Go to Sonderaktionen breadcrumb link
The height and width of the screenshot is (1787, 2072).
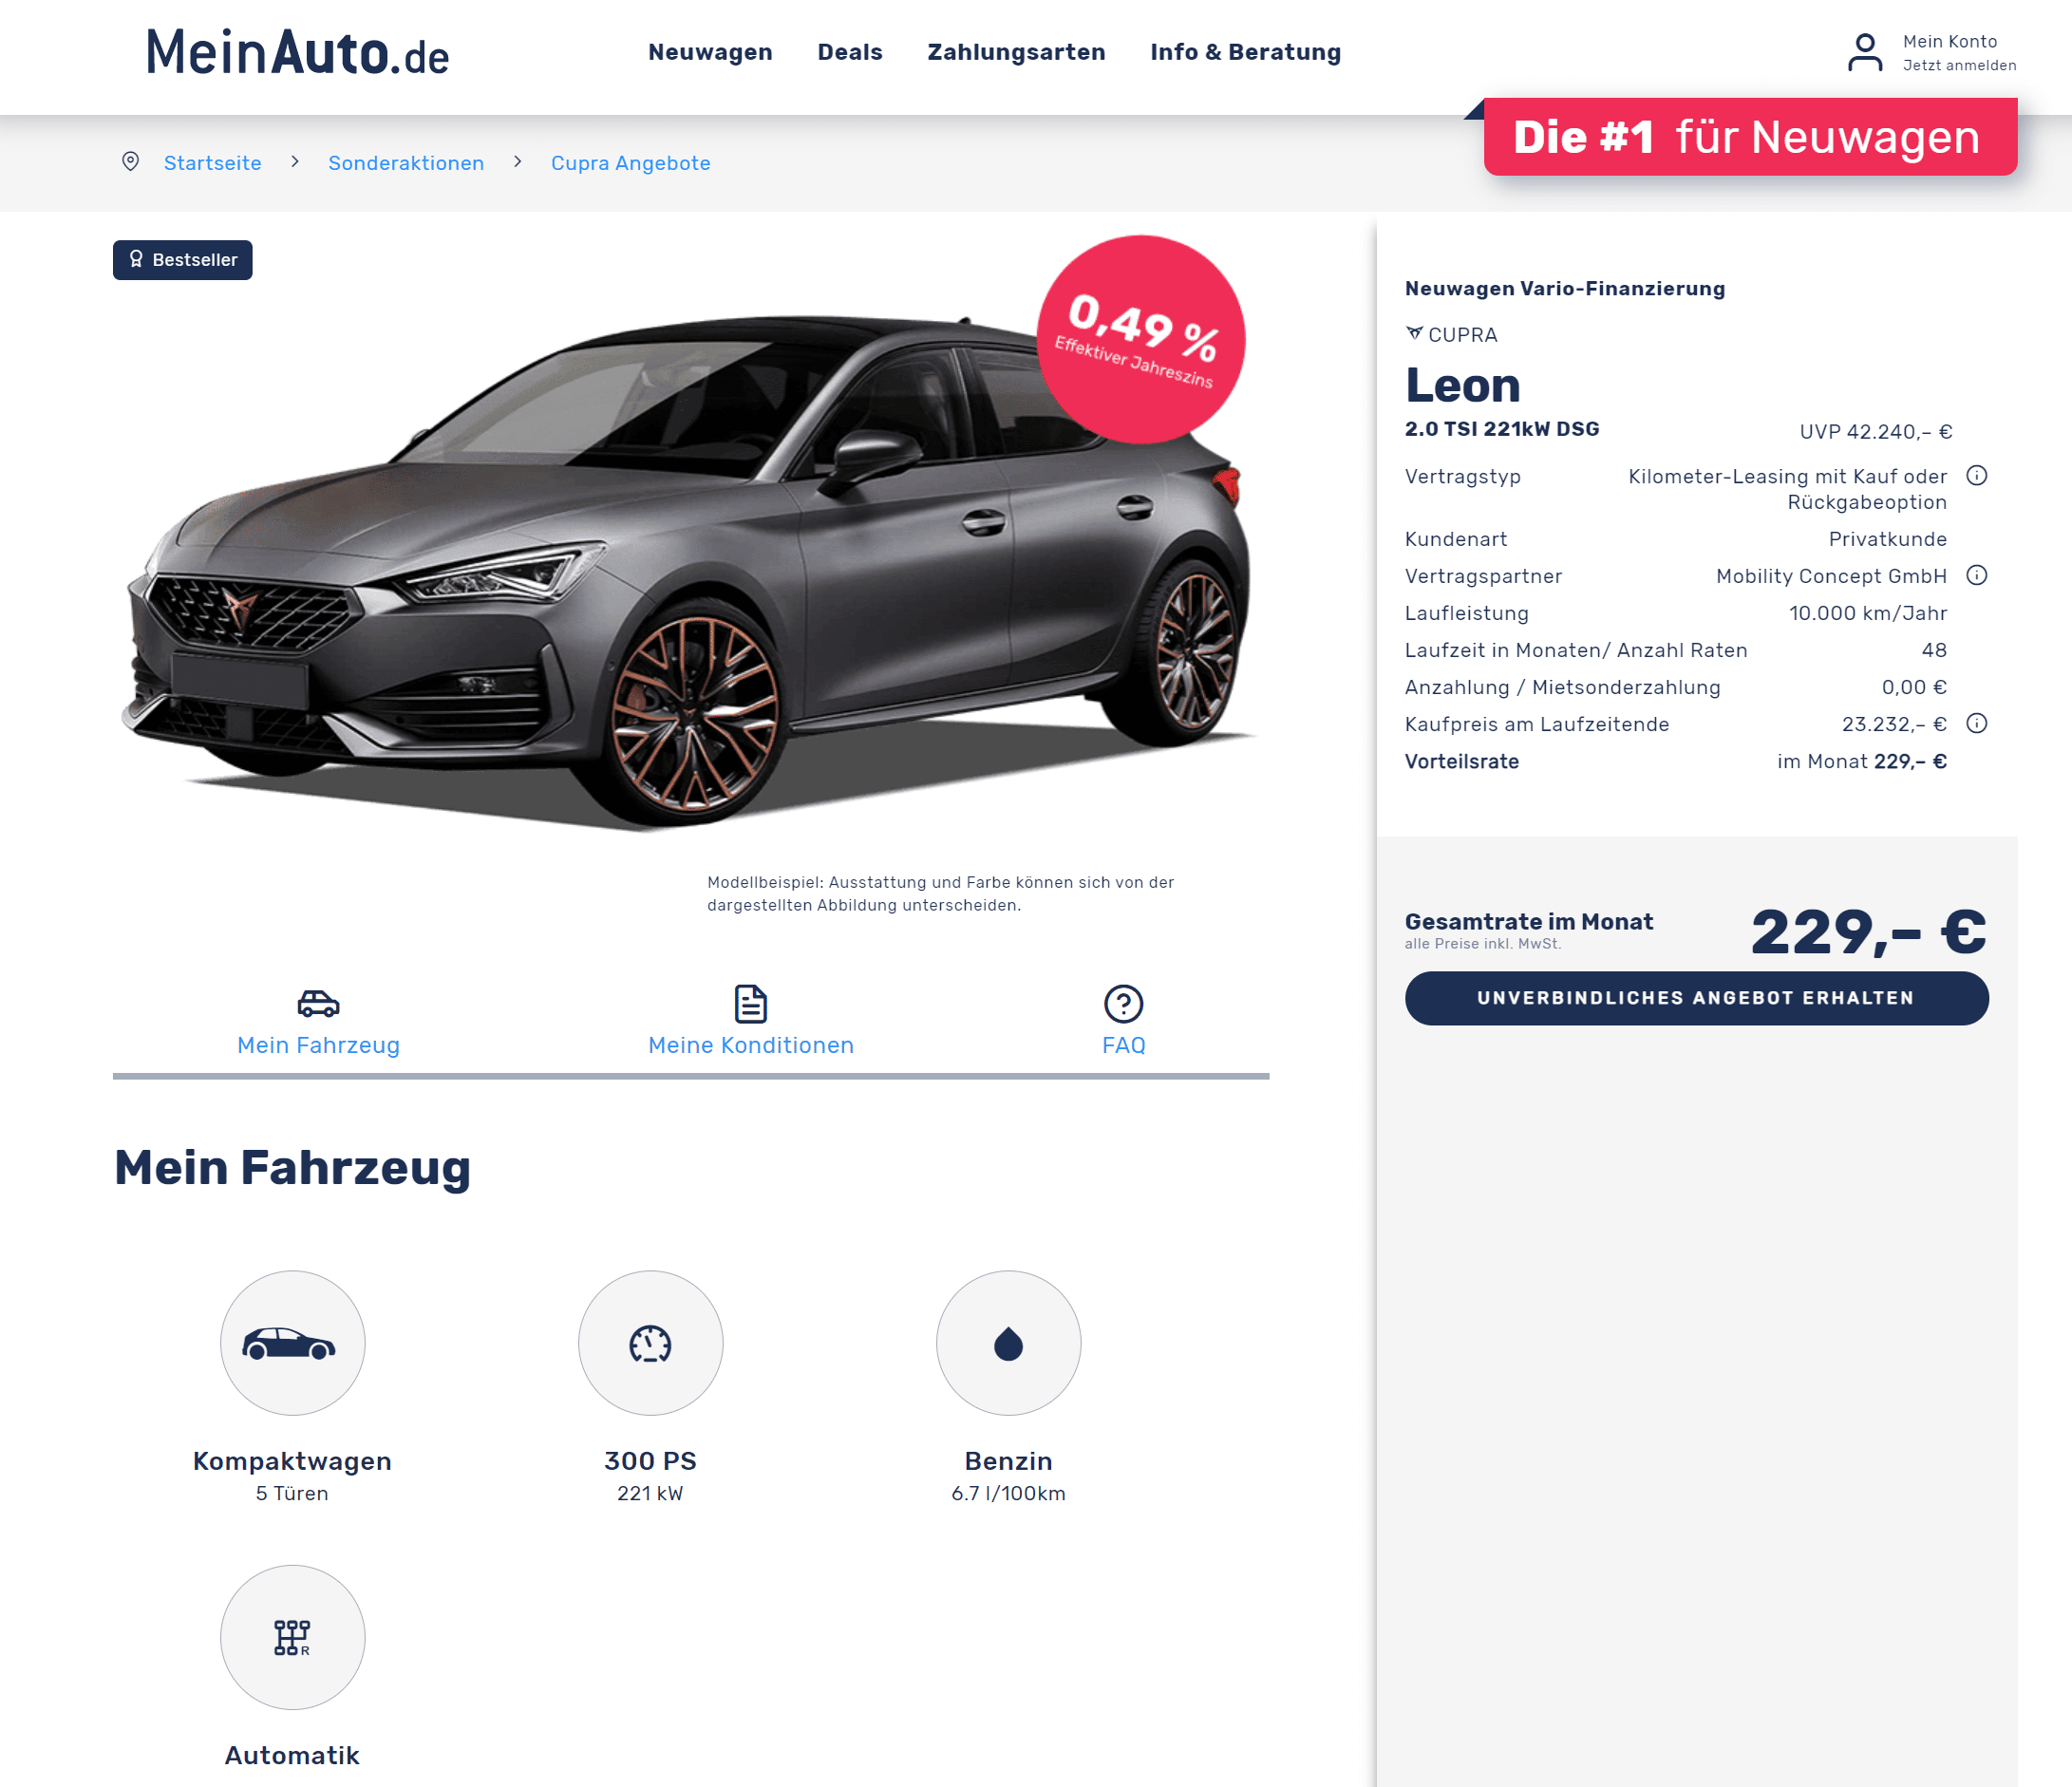406,163
